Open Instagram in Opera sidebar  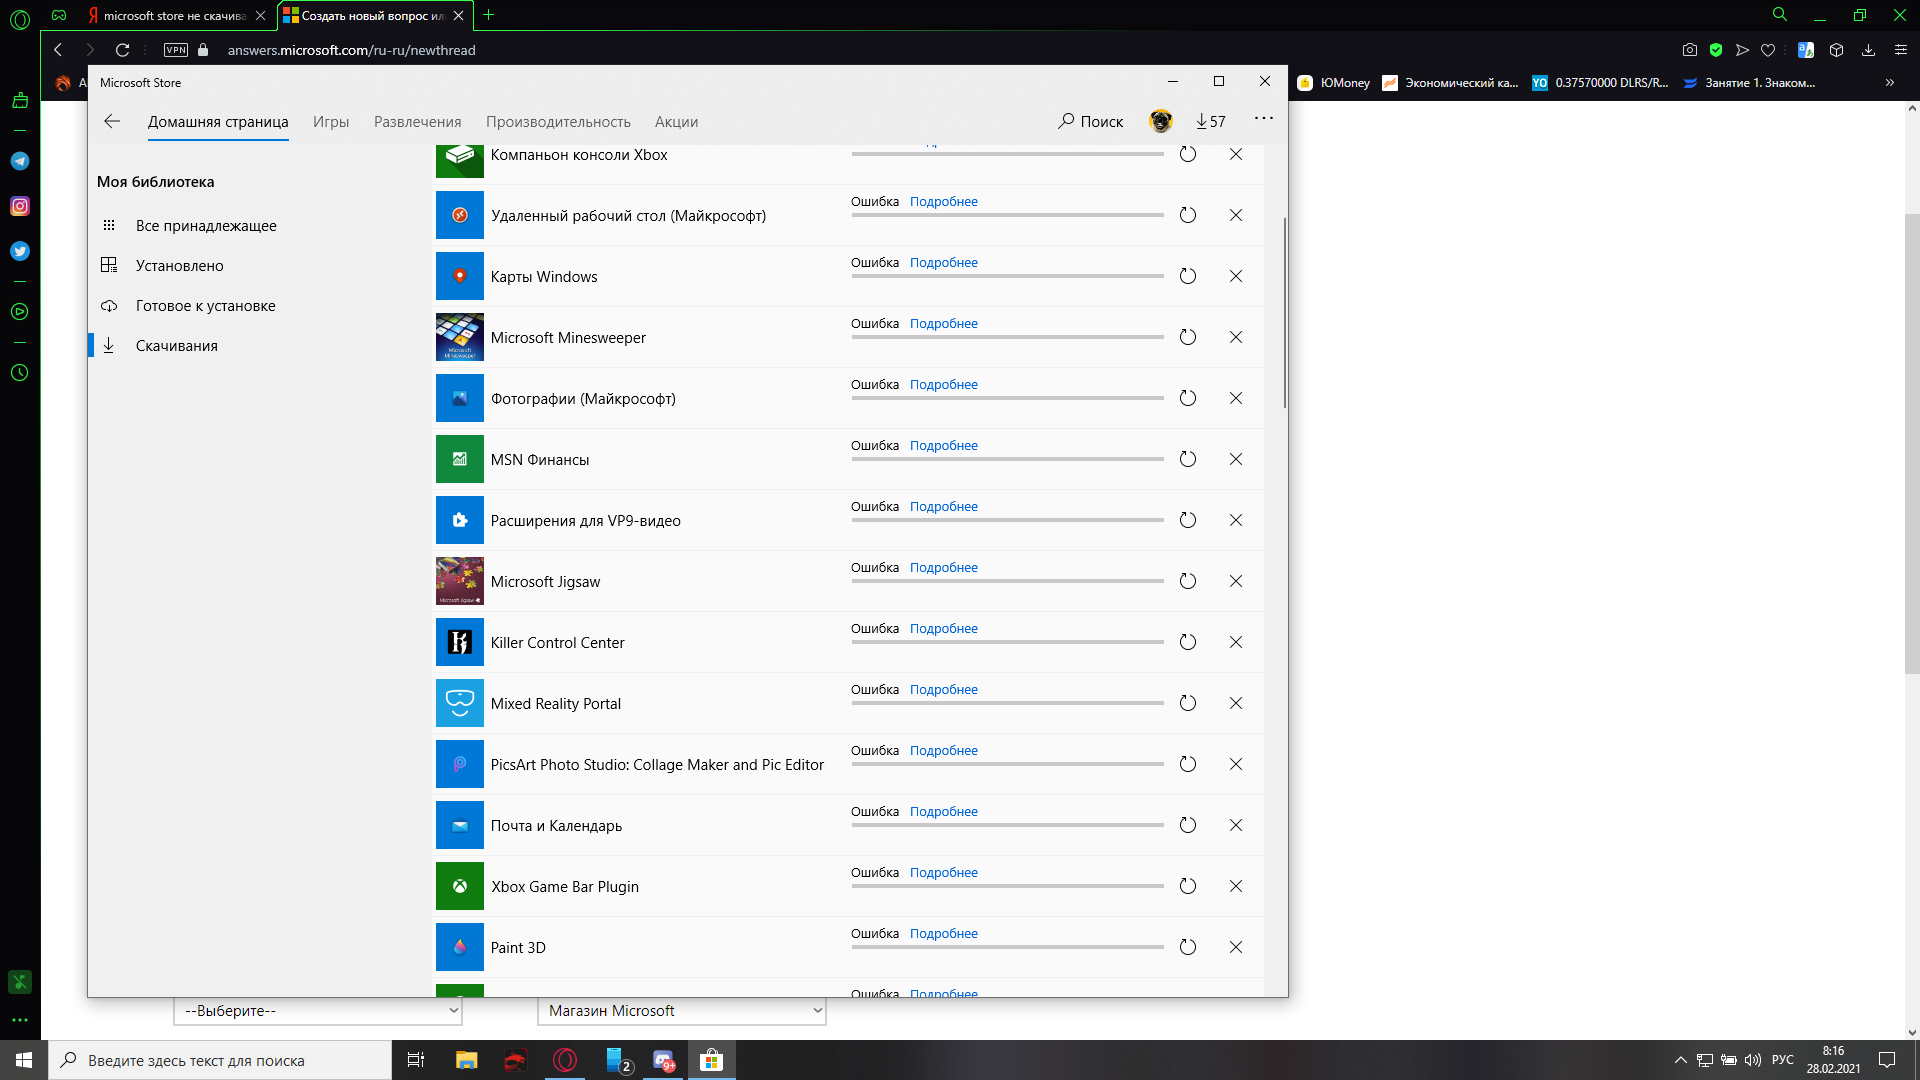coord(20,206)
